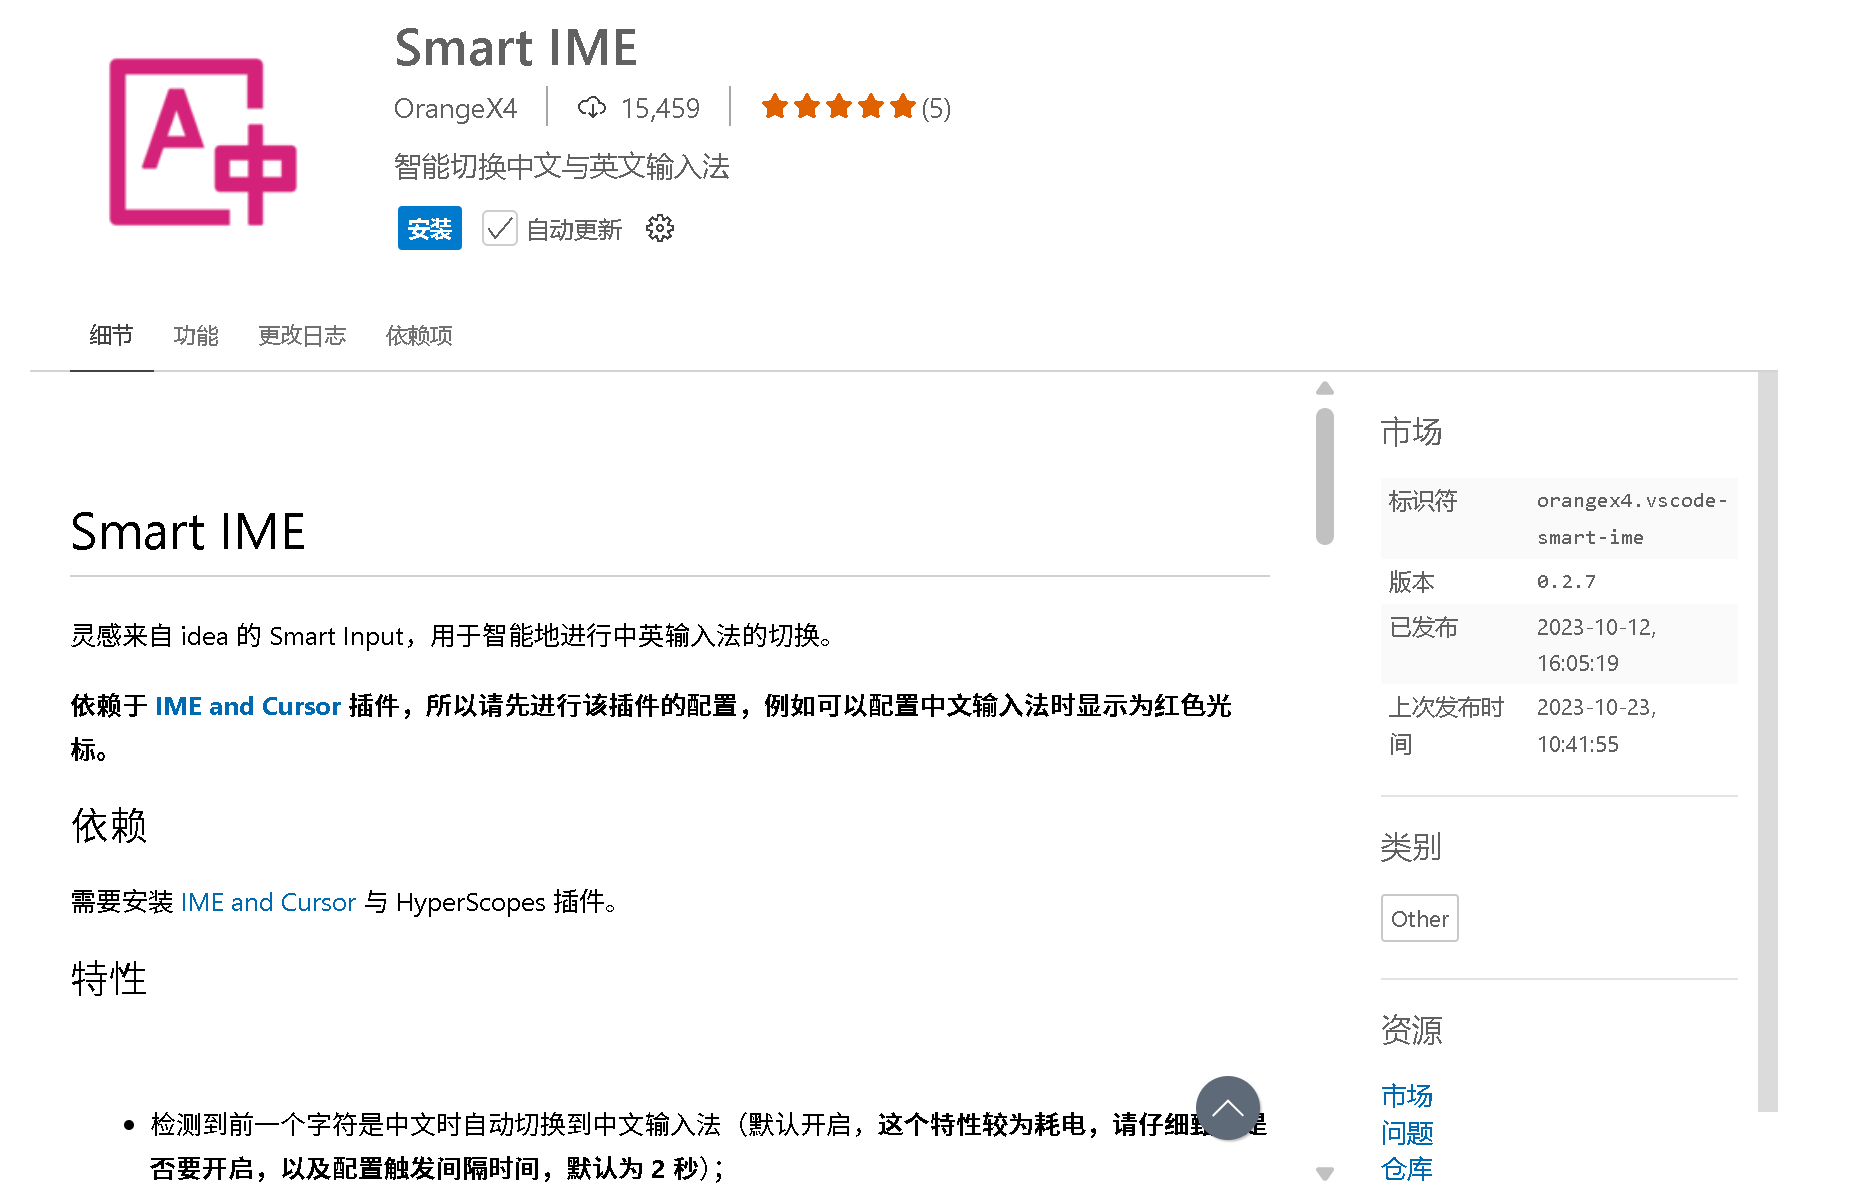Click the 资源 sidebar heading

click(x=1411, y=1030)
